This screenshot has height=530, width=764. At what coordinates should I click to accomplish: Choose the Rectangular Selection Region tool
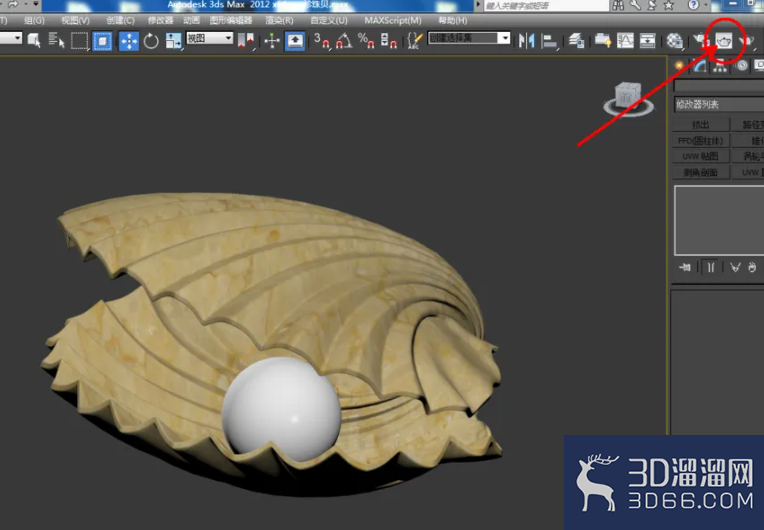coord(79,41)
